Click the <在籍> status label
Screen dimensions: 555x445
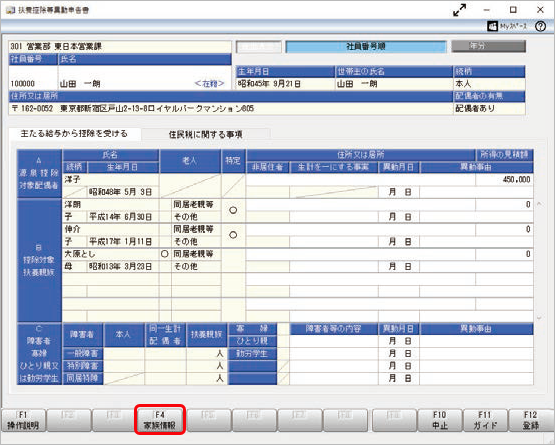click(209, 84)
